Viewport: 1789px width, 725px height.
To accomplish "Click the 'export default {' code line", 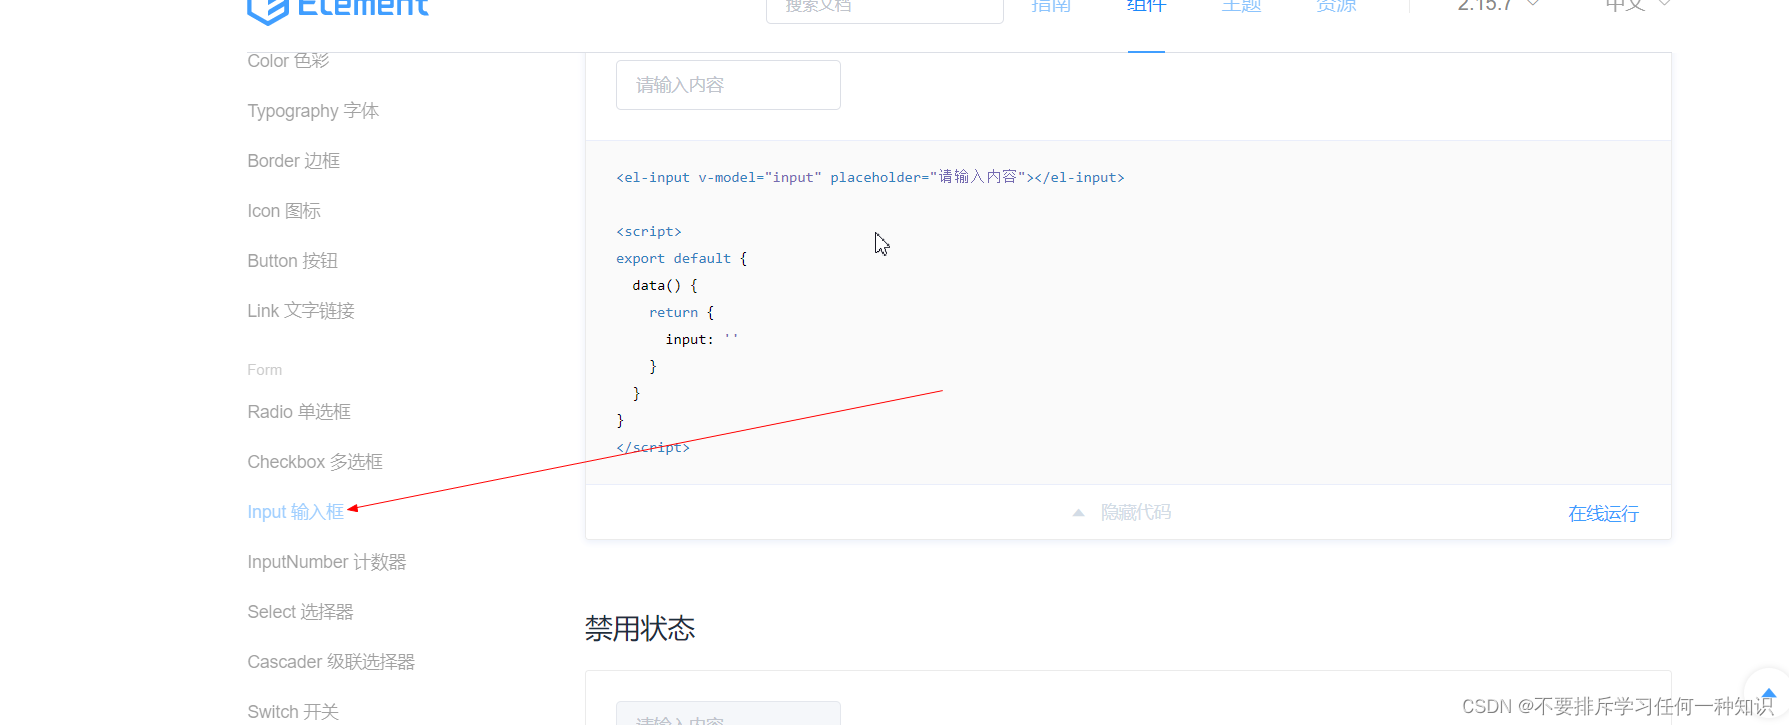I will [682, 258].
